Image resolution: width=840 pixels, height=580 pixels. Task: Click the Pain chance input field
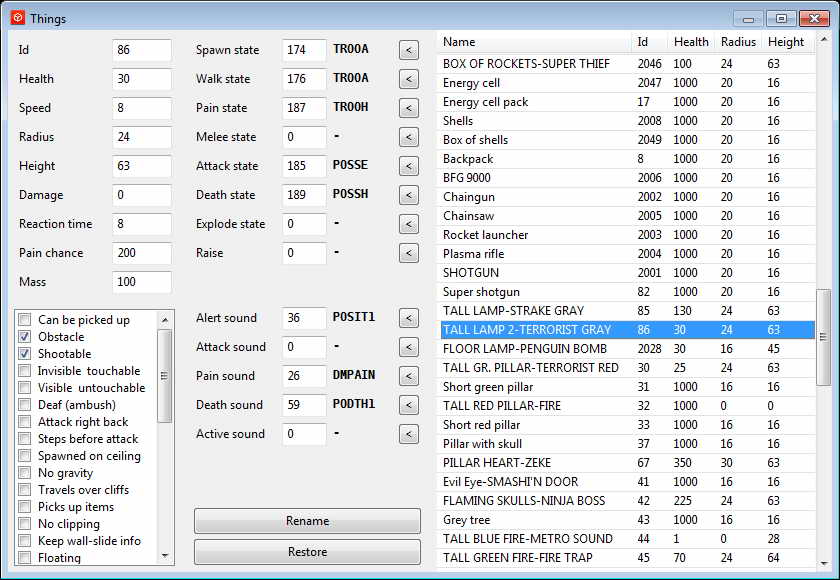(x=142, y=253)
